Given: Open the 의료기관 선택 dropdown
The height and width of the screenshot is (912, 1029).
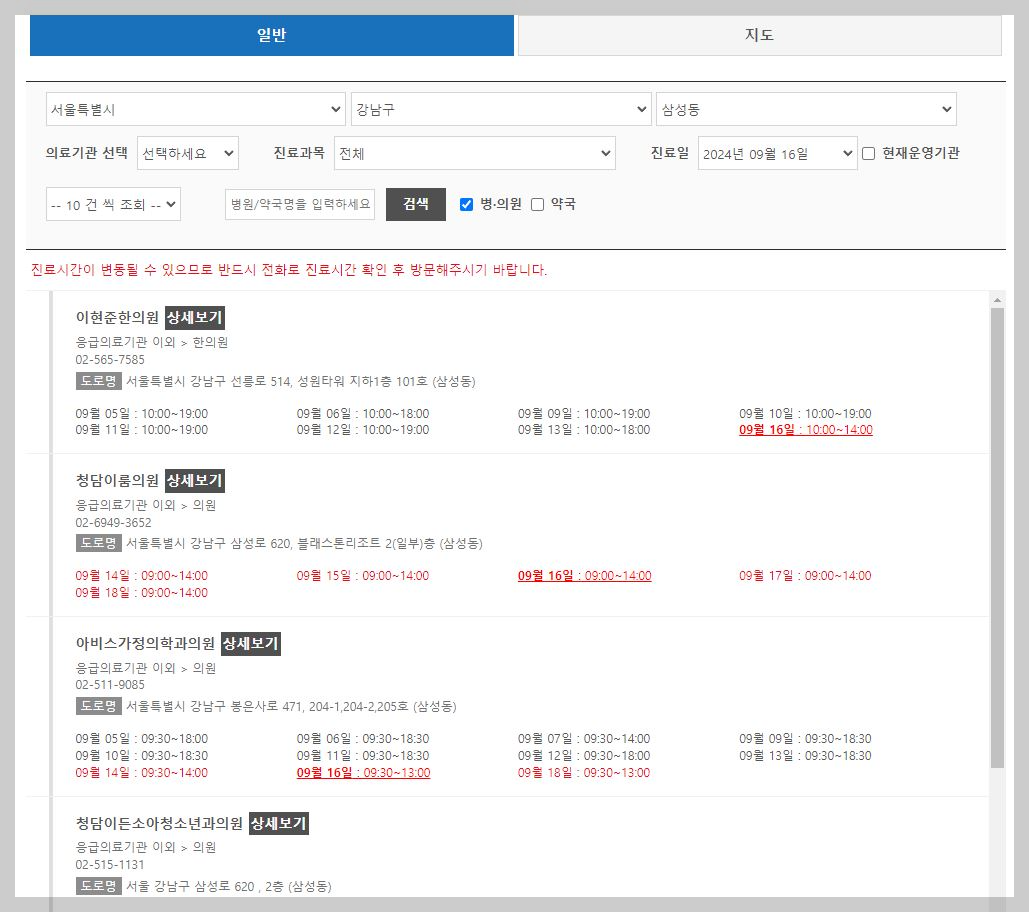Looking at the screenshot, I should pos(187,153).
